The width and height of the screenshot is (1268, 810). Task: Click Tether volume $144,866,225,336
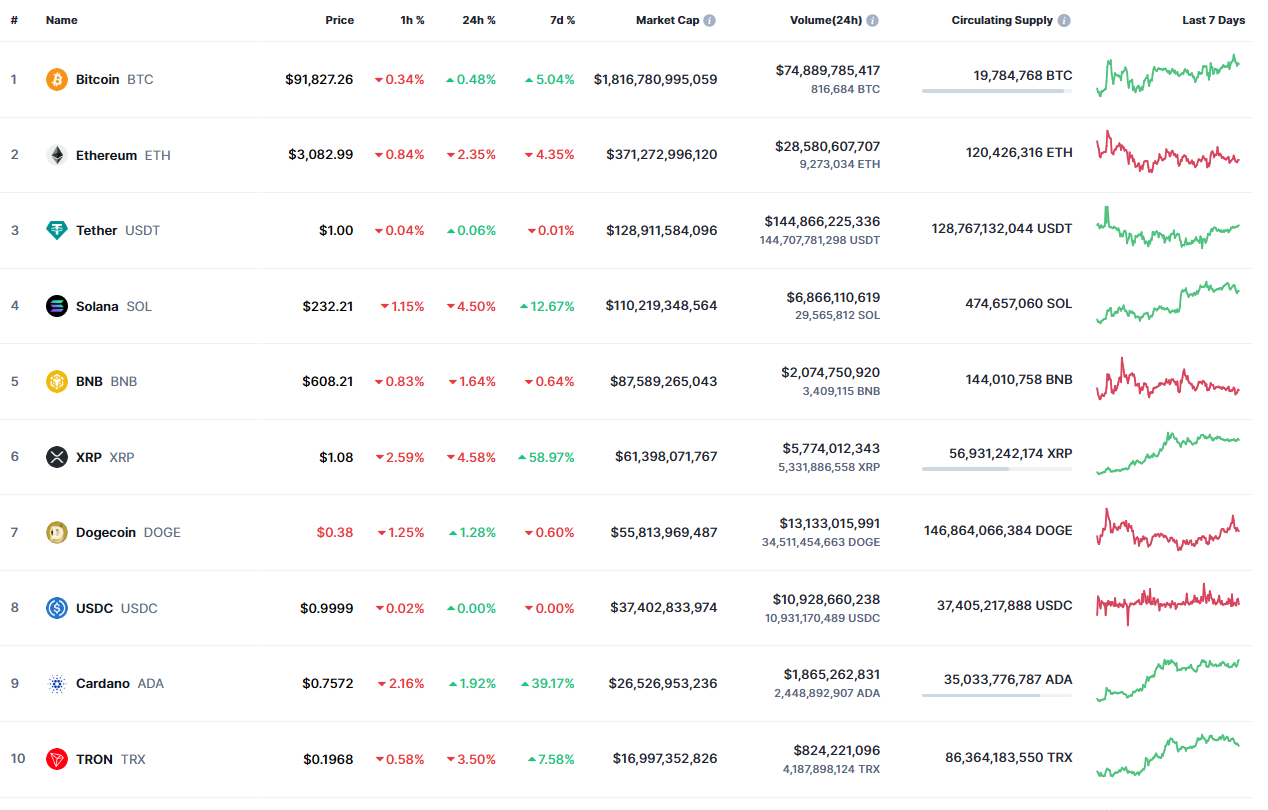(822, 221)
